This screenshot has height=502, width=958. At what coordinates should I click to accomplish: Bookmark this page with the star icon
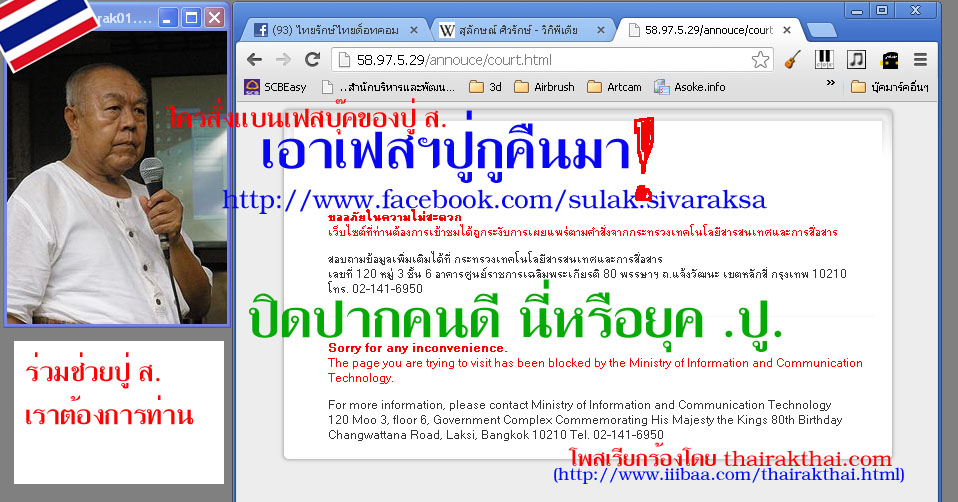(760, 60)
